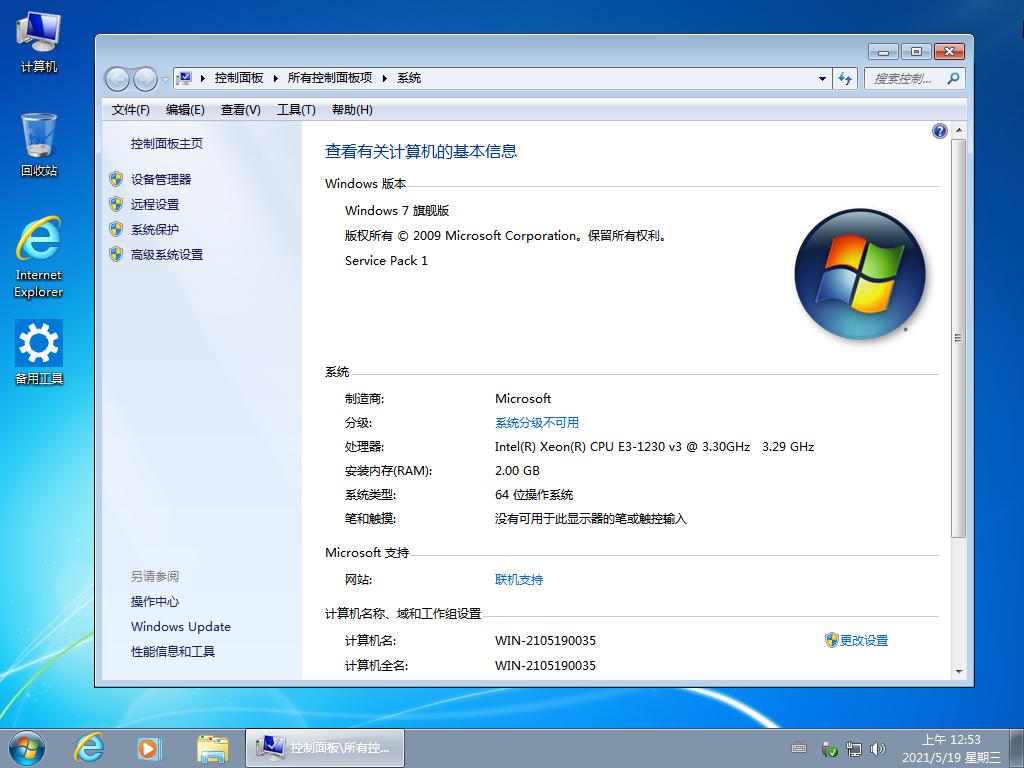
Task: Click the Intel(R) Xeon(R) processor value
Action: 654,447
